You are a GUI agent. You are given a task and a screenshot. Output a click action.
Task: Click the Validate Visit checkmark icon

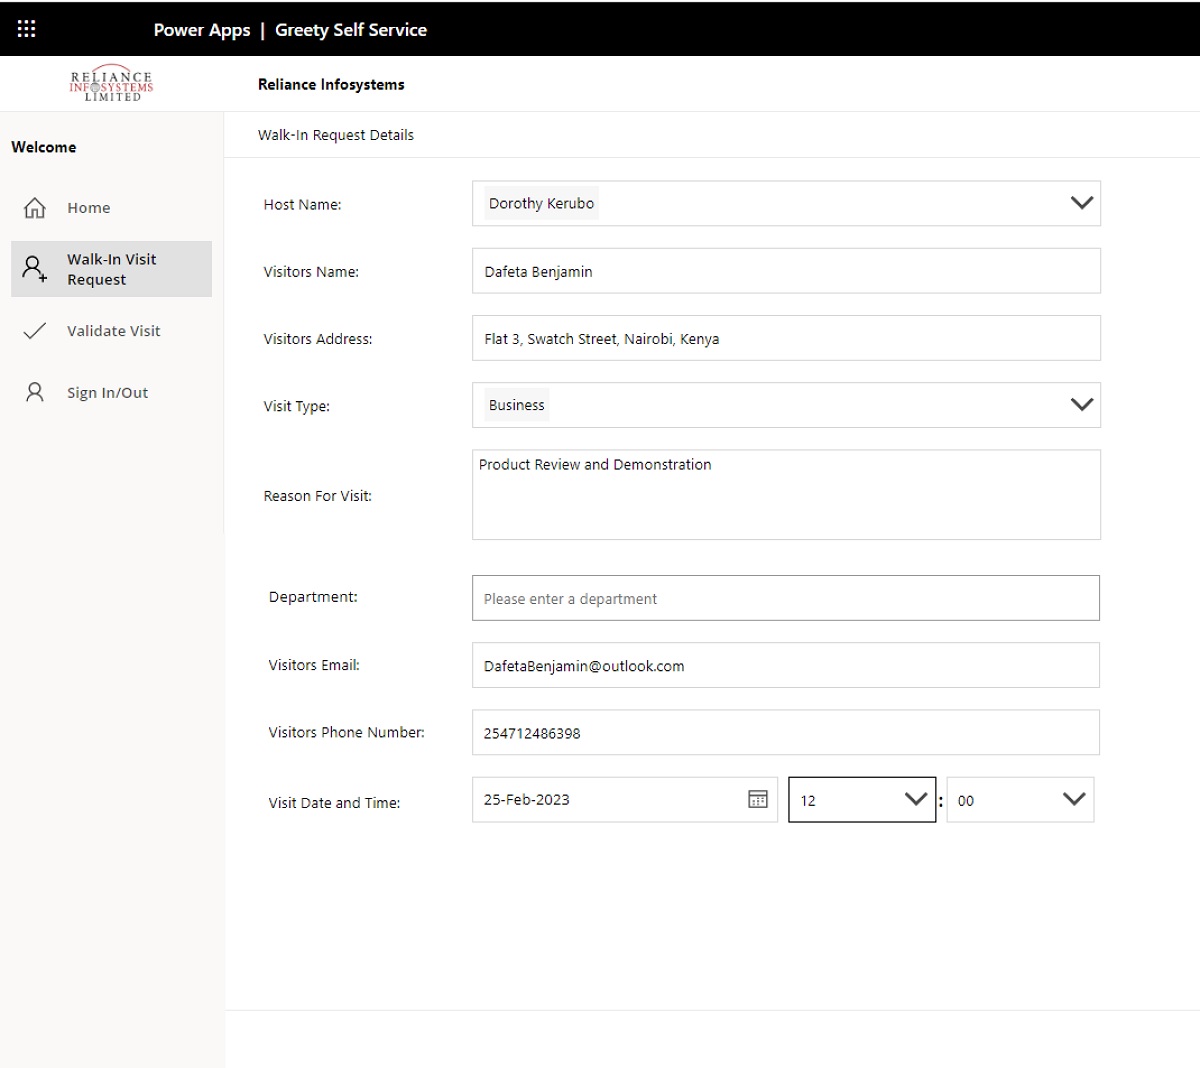[x=35, y=331]
